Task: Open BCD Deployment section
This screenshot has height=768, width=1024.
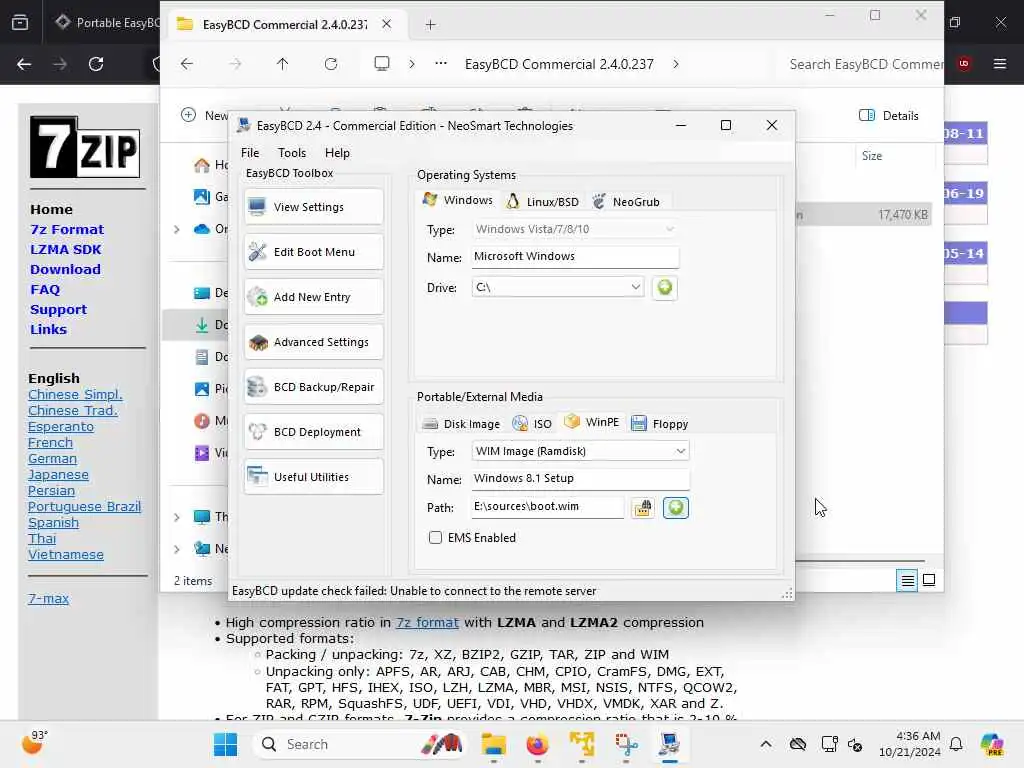Action: (x=313, y=432)
